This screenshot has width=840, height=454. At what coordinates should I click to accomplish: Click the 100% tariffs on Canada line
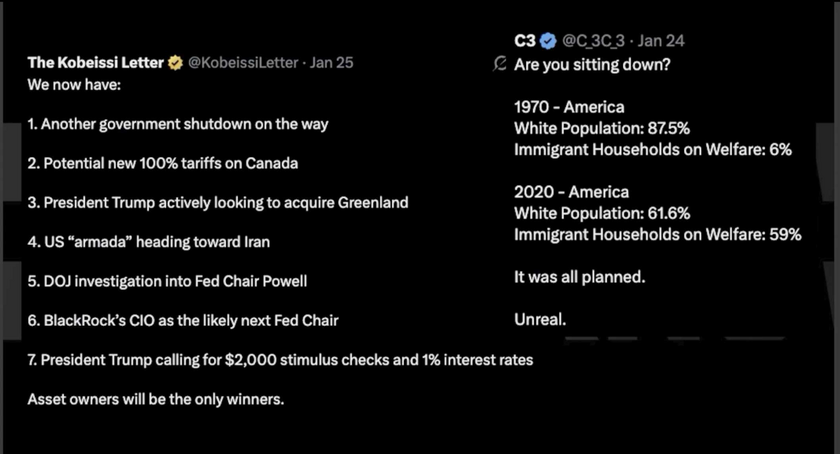[x=163, y=163]
